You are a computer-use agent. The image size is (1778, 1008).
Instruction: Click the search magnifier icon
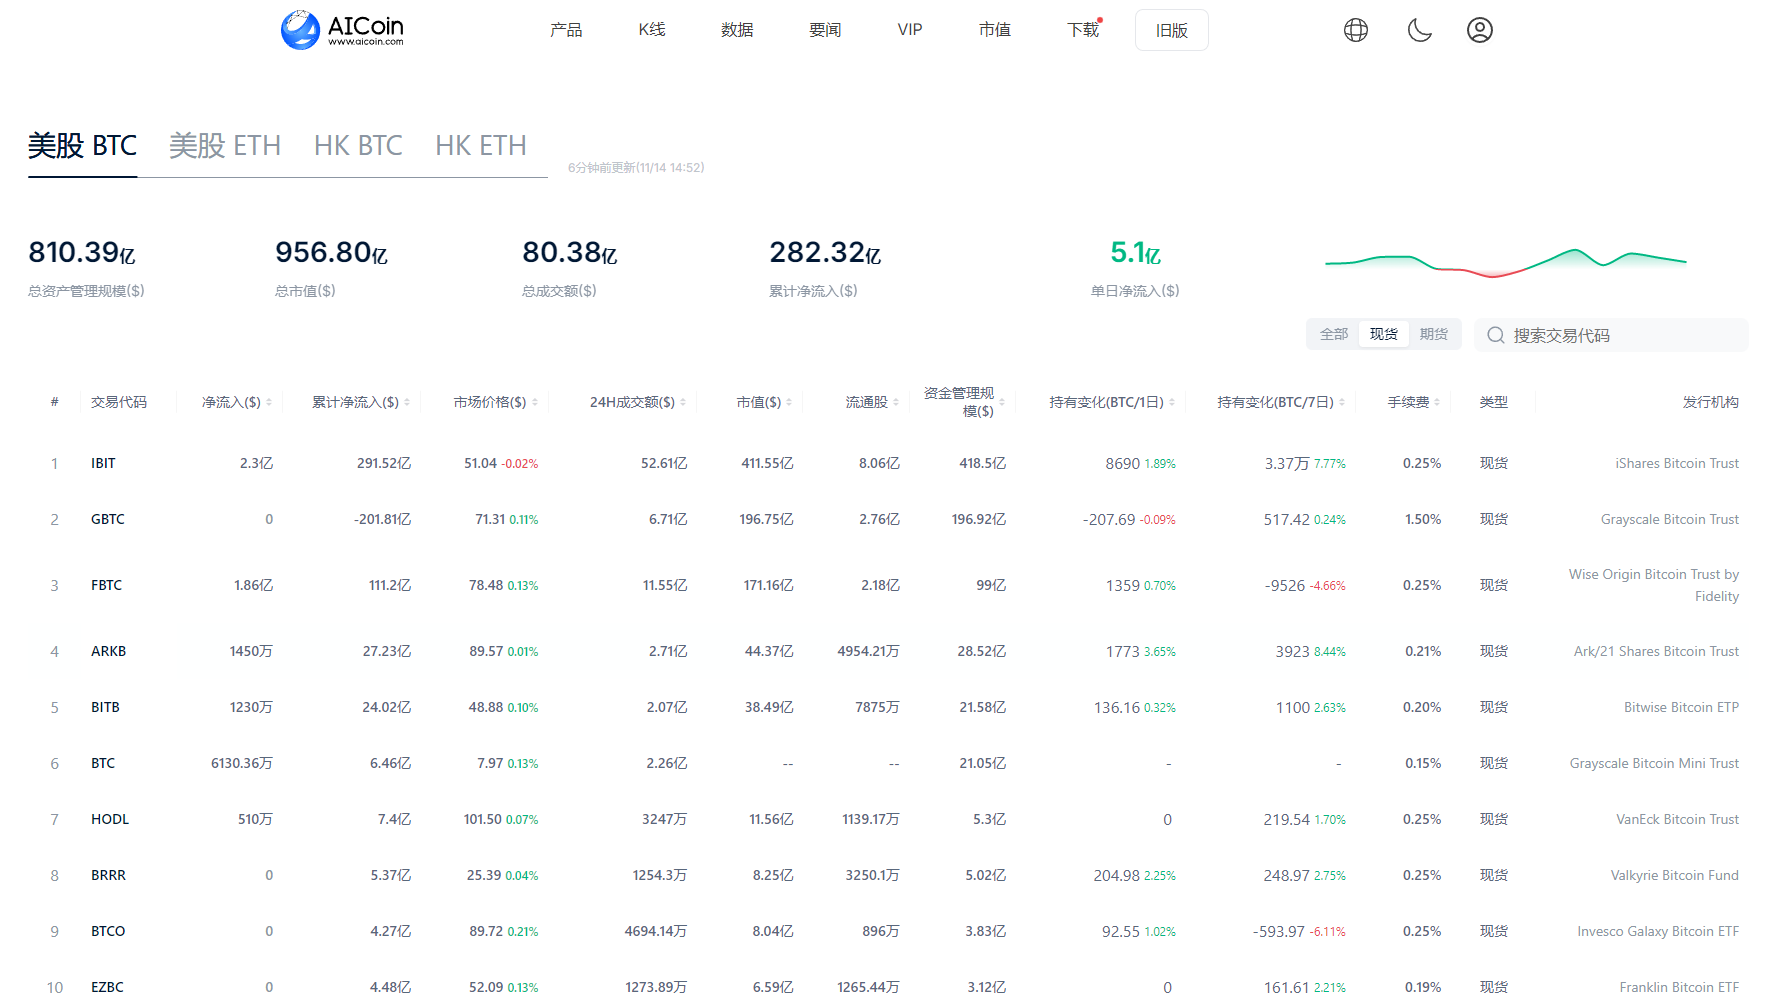pos(1496,335)
